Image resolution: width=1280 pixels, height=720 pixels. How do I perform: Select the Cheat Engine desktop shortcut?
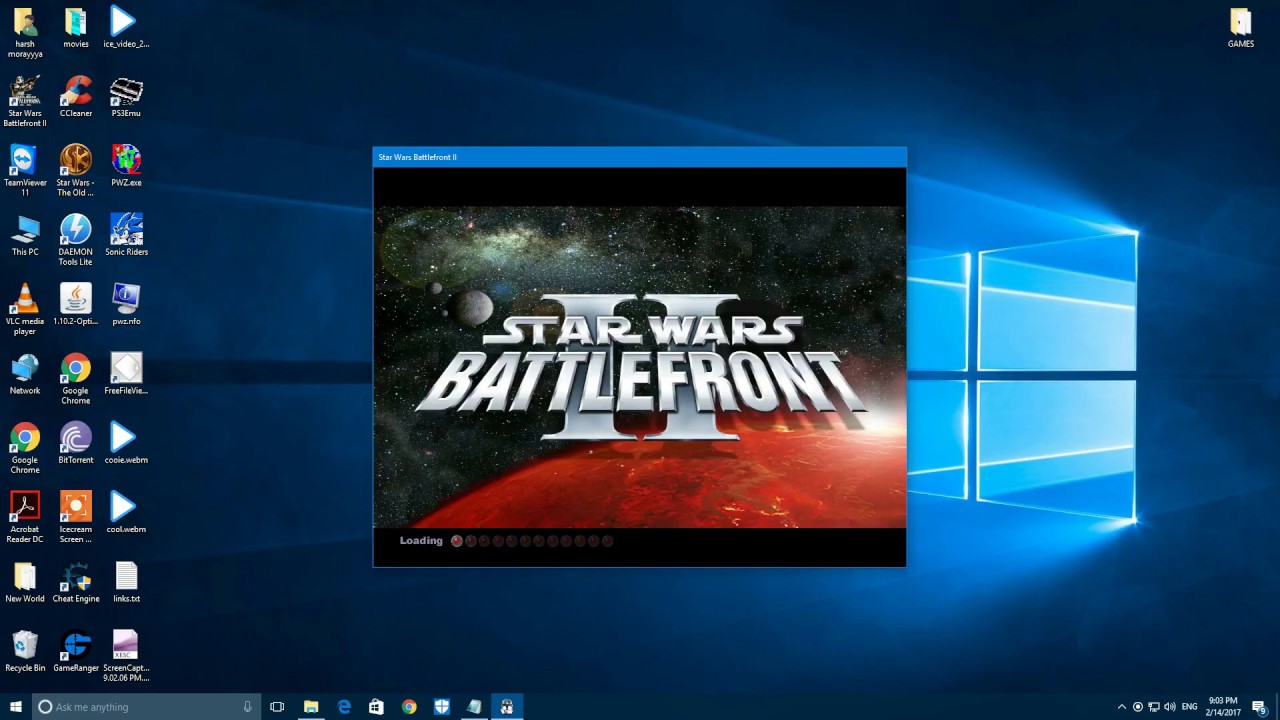(x=76, y=582)
